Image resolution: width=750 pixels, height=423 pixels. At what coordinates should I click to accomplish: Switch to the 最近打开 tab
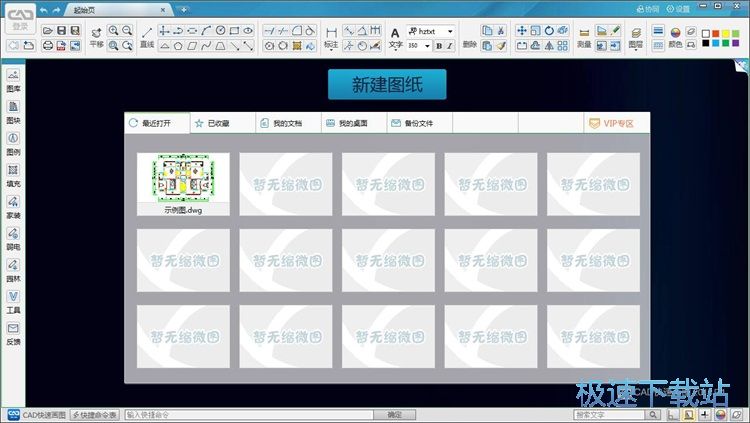(x=157, y=123)
